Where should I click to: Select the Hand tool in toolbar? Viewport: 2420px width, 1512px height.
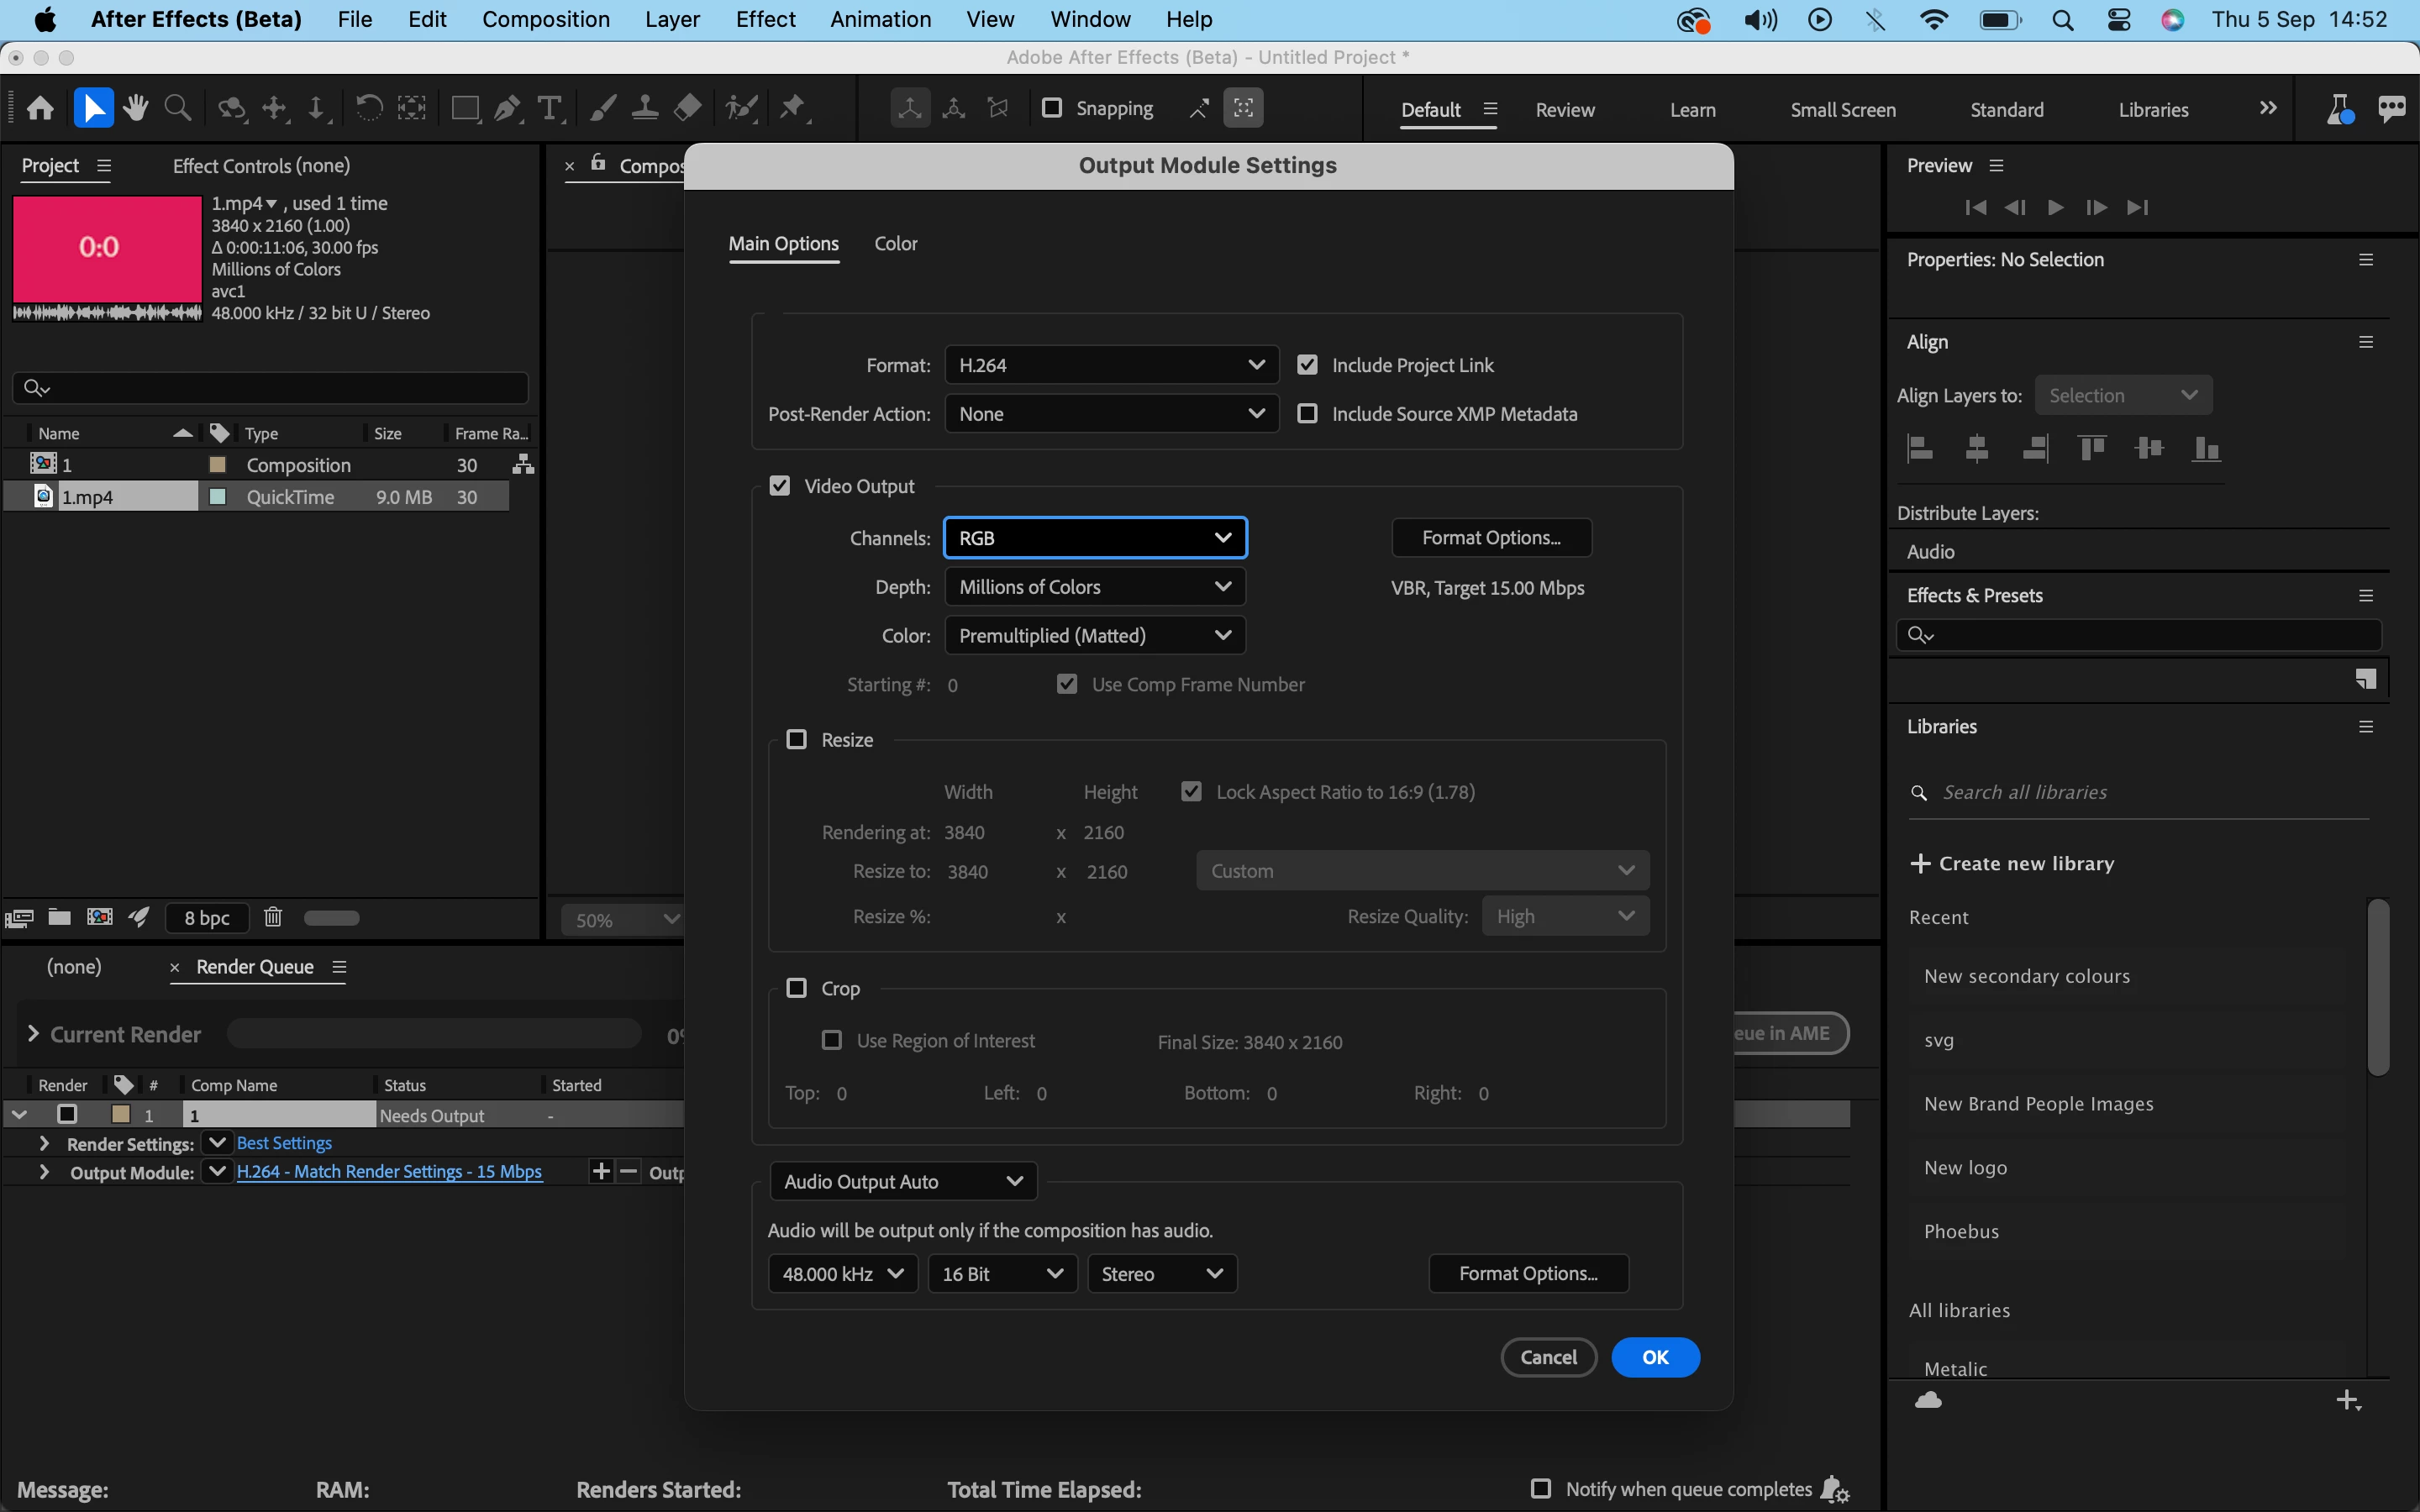click(x=136, y=108)
